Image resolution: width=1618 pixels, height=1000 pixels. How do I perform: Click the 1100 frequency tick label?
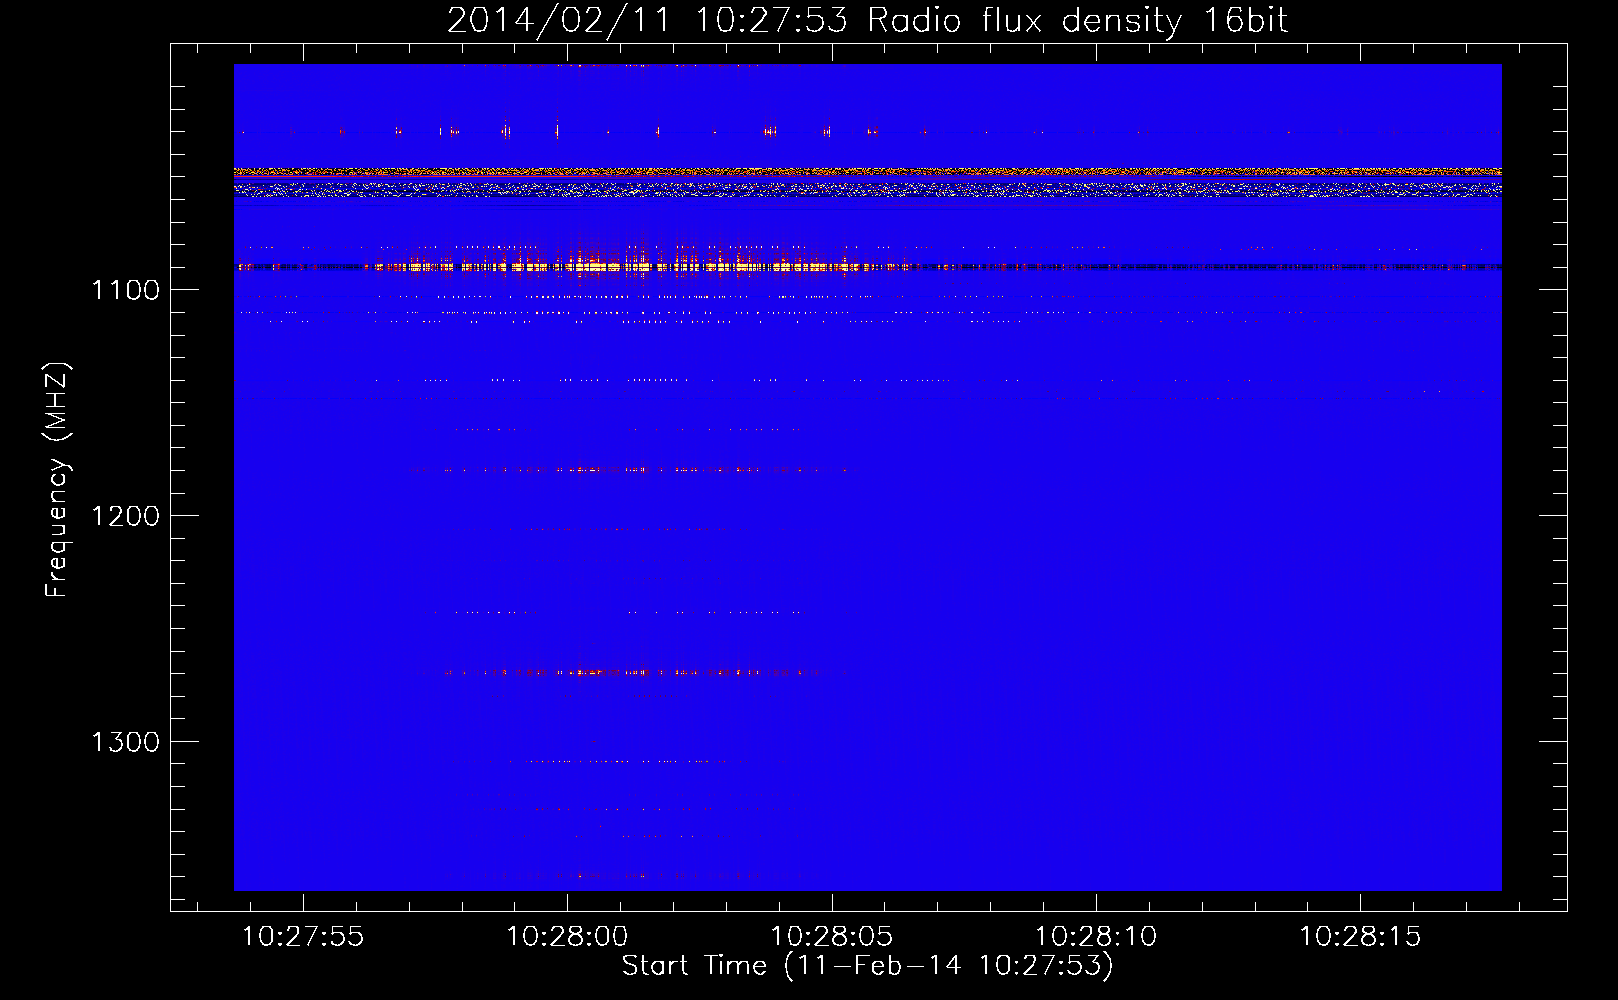126,290
